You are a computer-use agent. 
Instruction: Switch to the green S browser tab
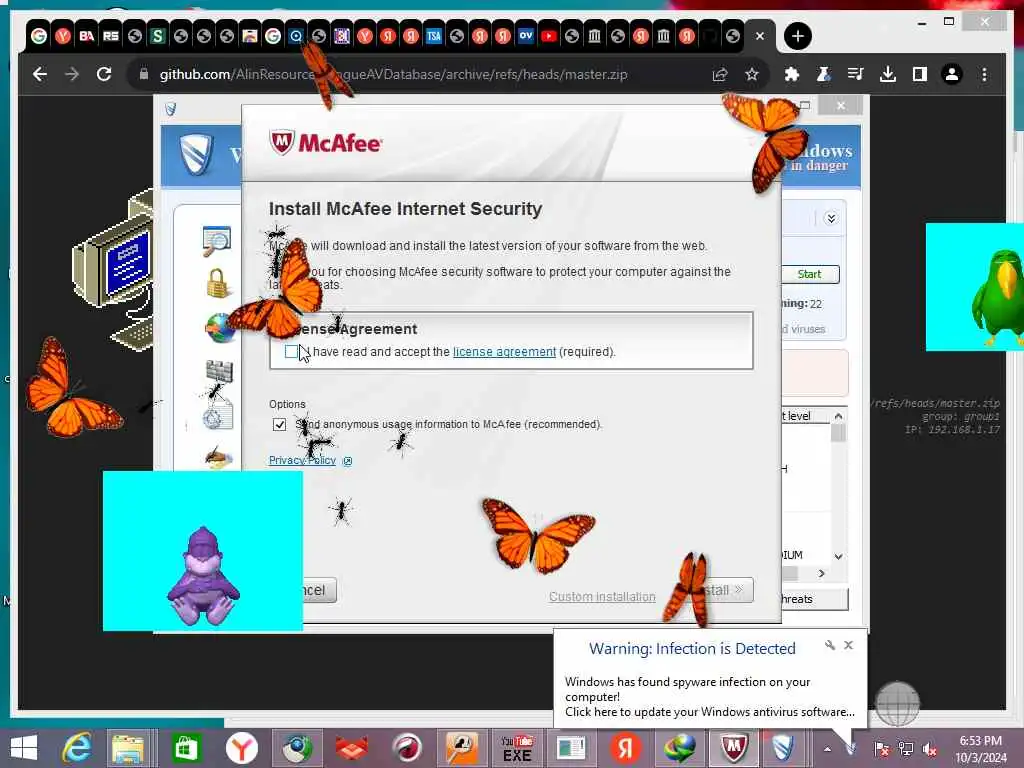157,36
